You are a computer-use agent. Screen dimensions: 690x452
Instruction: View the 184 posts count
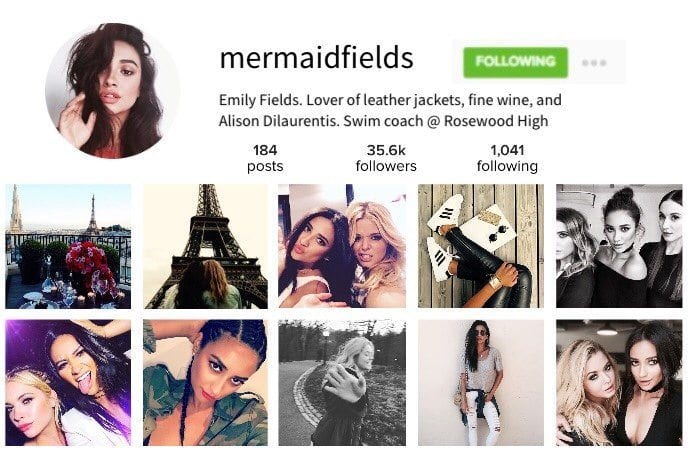coord(265,158)
